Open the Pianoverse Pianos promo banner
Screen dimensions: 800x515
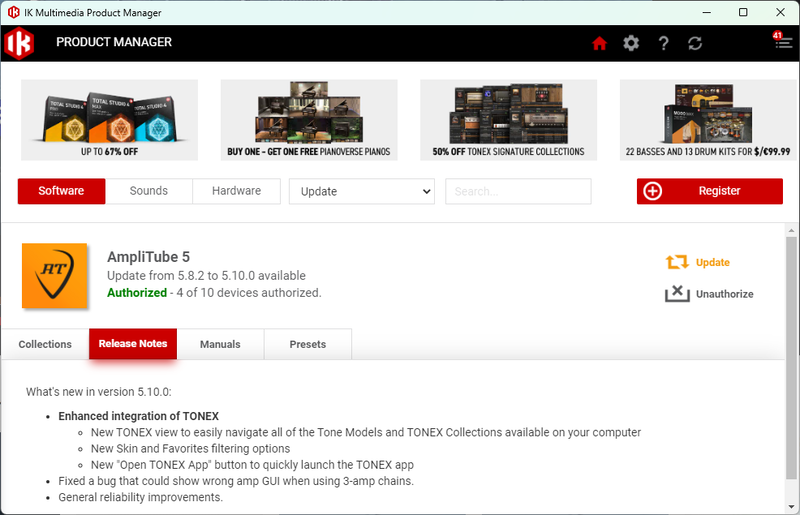click(309, 120)
